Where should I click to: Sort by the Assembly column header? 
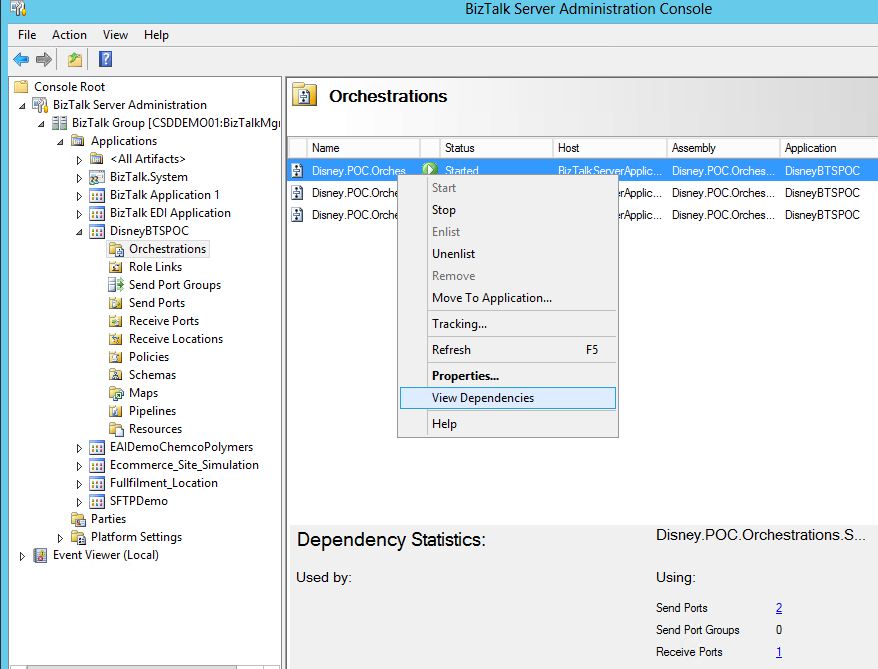pyautogui.click(x=723, y=148)
